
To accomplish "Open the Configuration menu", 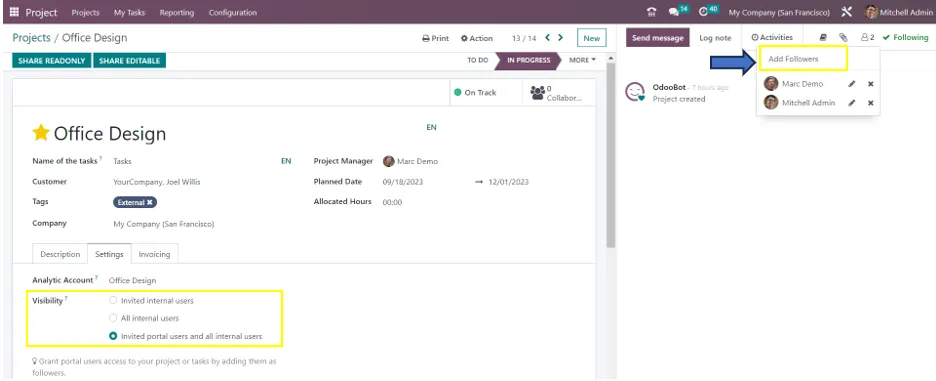I will (233, 13).
